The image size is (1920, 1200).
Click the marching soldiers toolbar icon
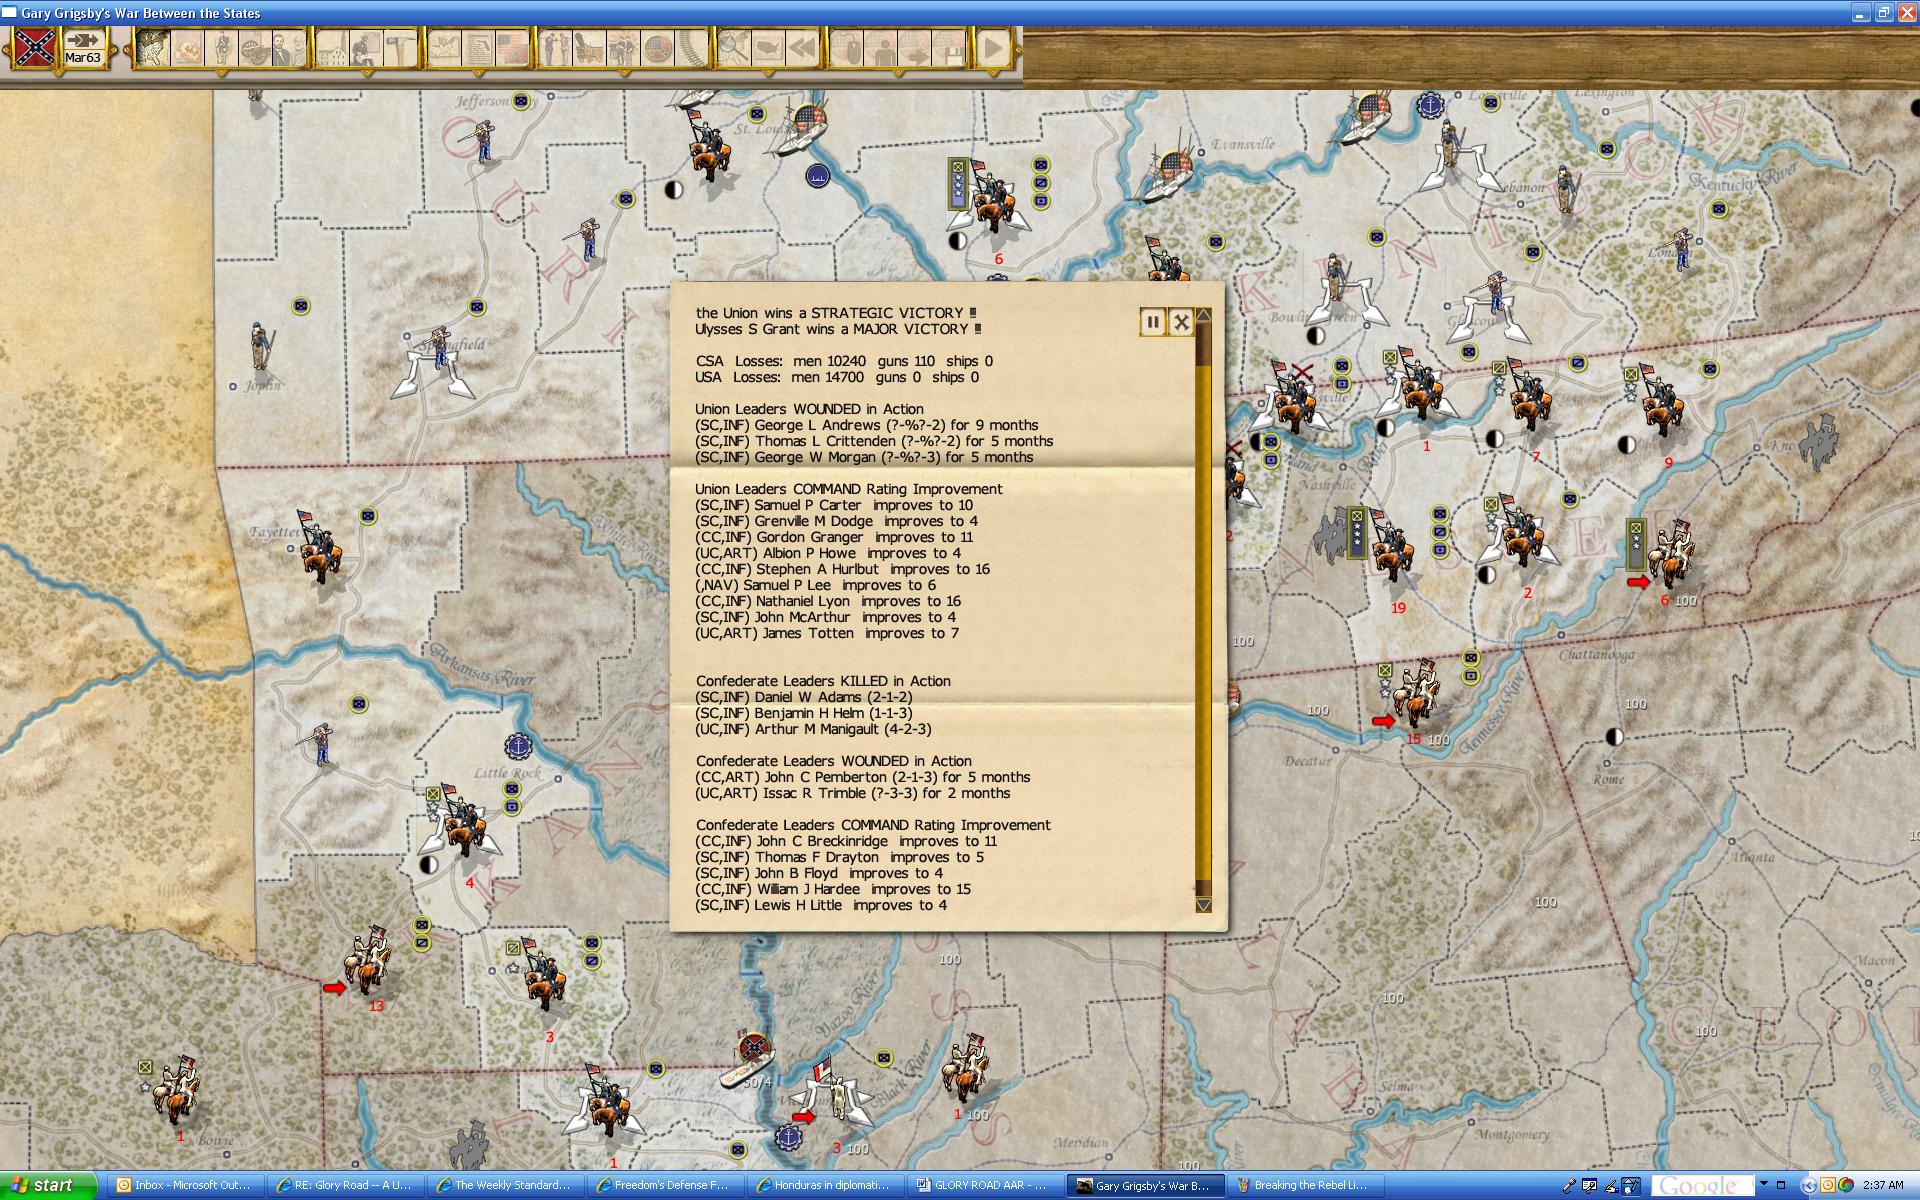point(623,48)
